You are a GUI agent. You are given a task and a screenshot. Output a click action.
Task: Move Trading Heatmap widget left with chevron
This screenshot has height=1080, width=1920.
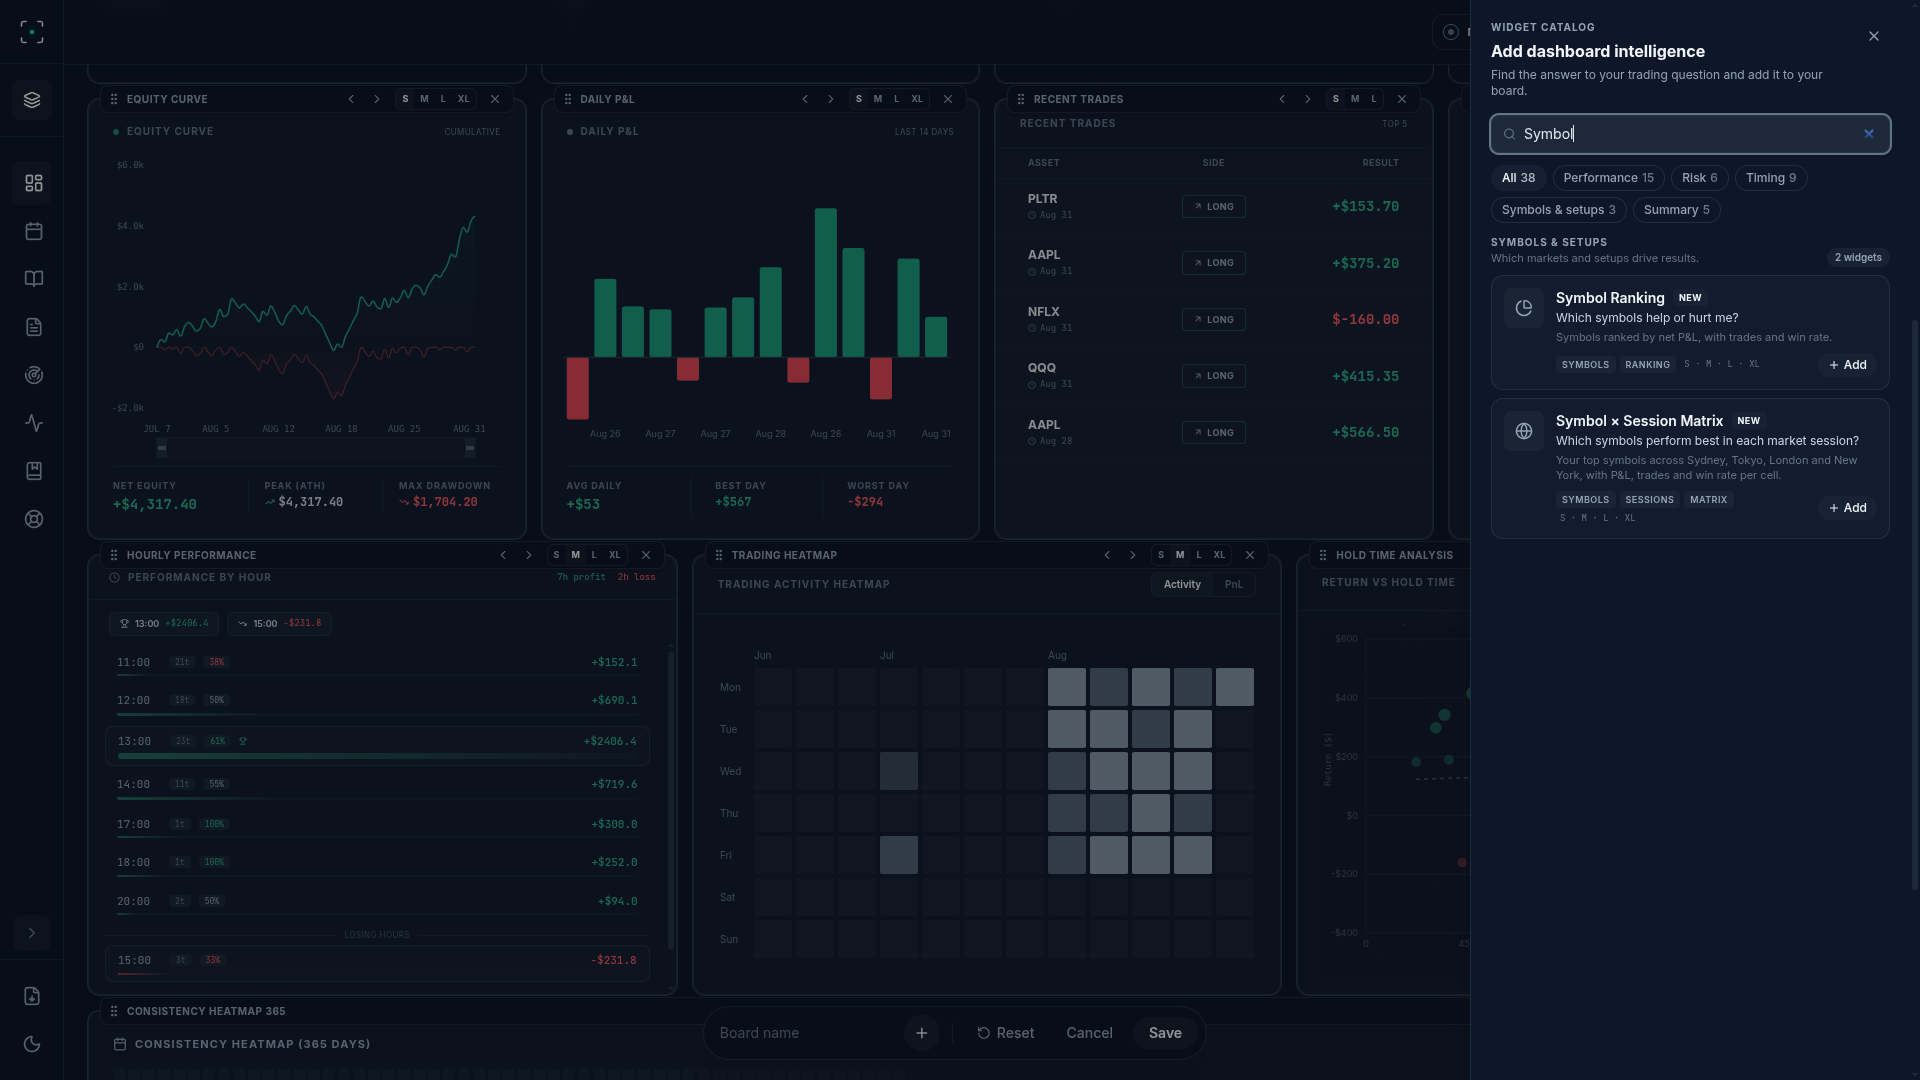pos(1107,555)
